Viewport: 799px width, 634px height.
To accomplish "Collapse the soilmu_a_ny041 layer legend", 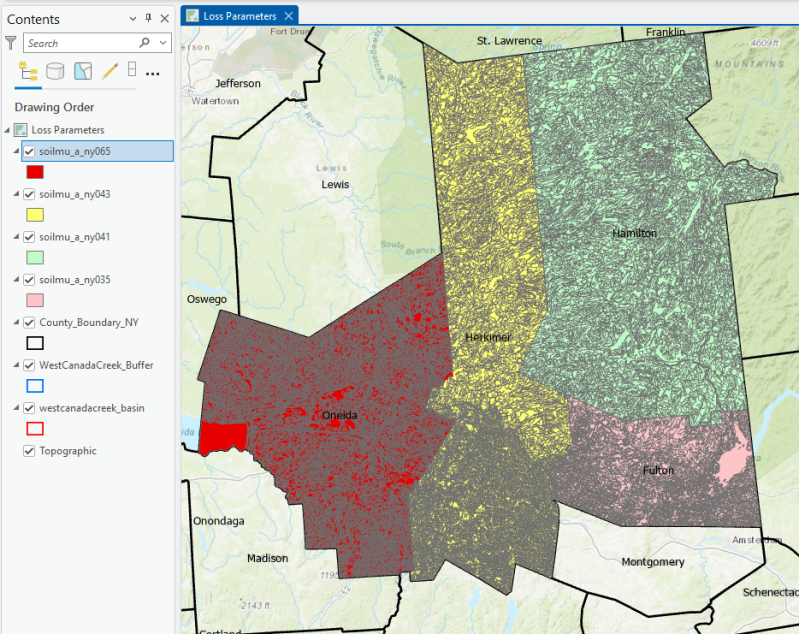I will coord(16,237).
